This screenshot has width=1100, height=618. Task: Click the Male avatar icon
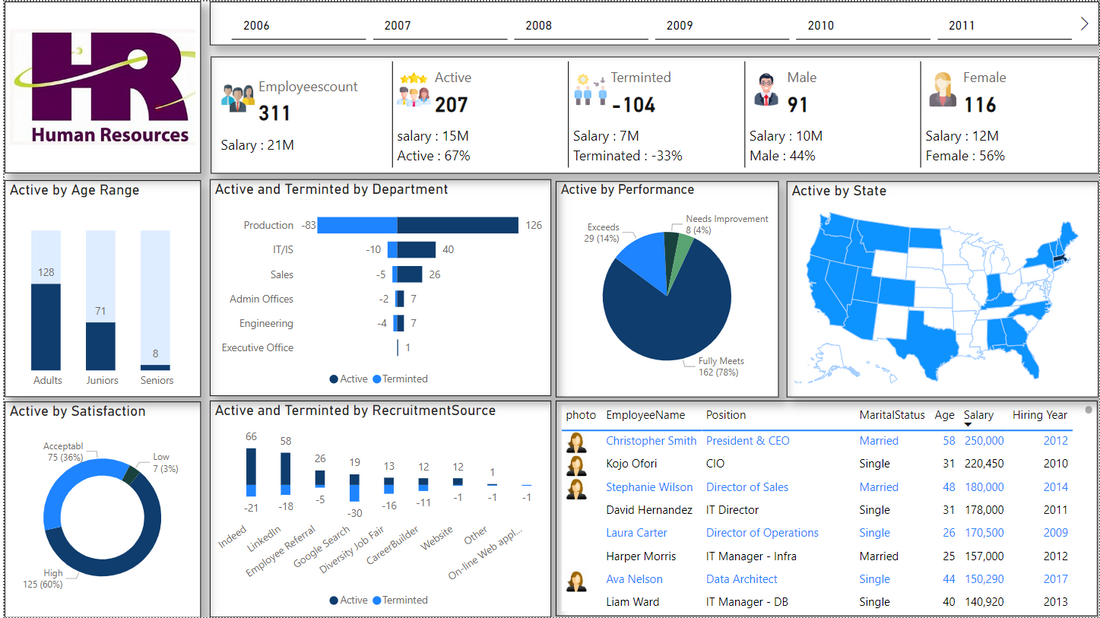click(766, 90)
